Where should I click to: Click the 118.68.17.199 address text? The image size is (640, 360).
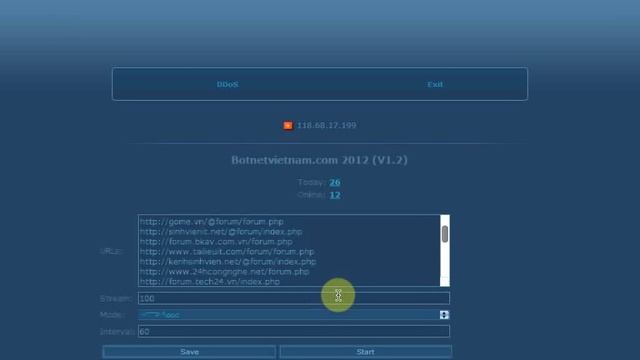327,125
